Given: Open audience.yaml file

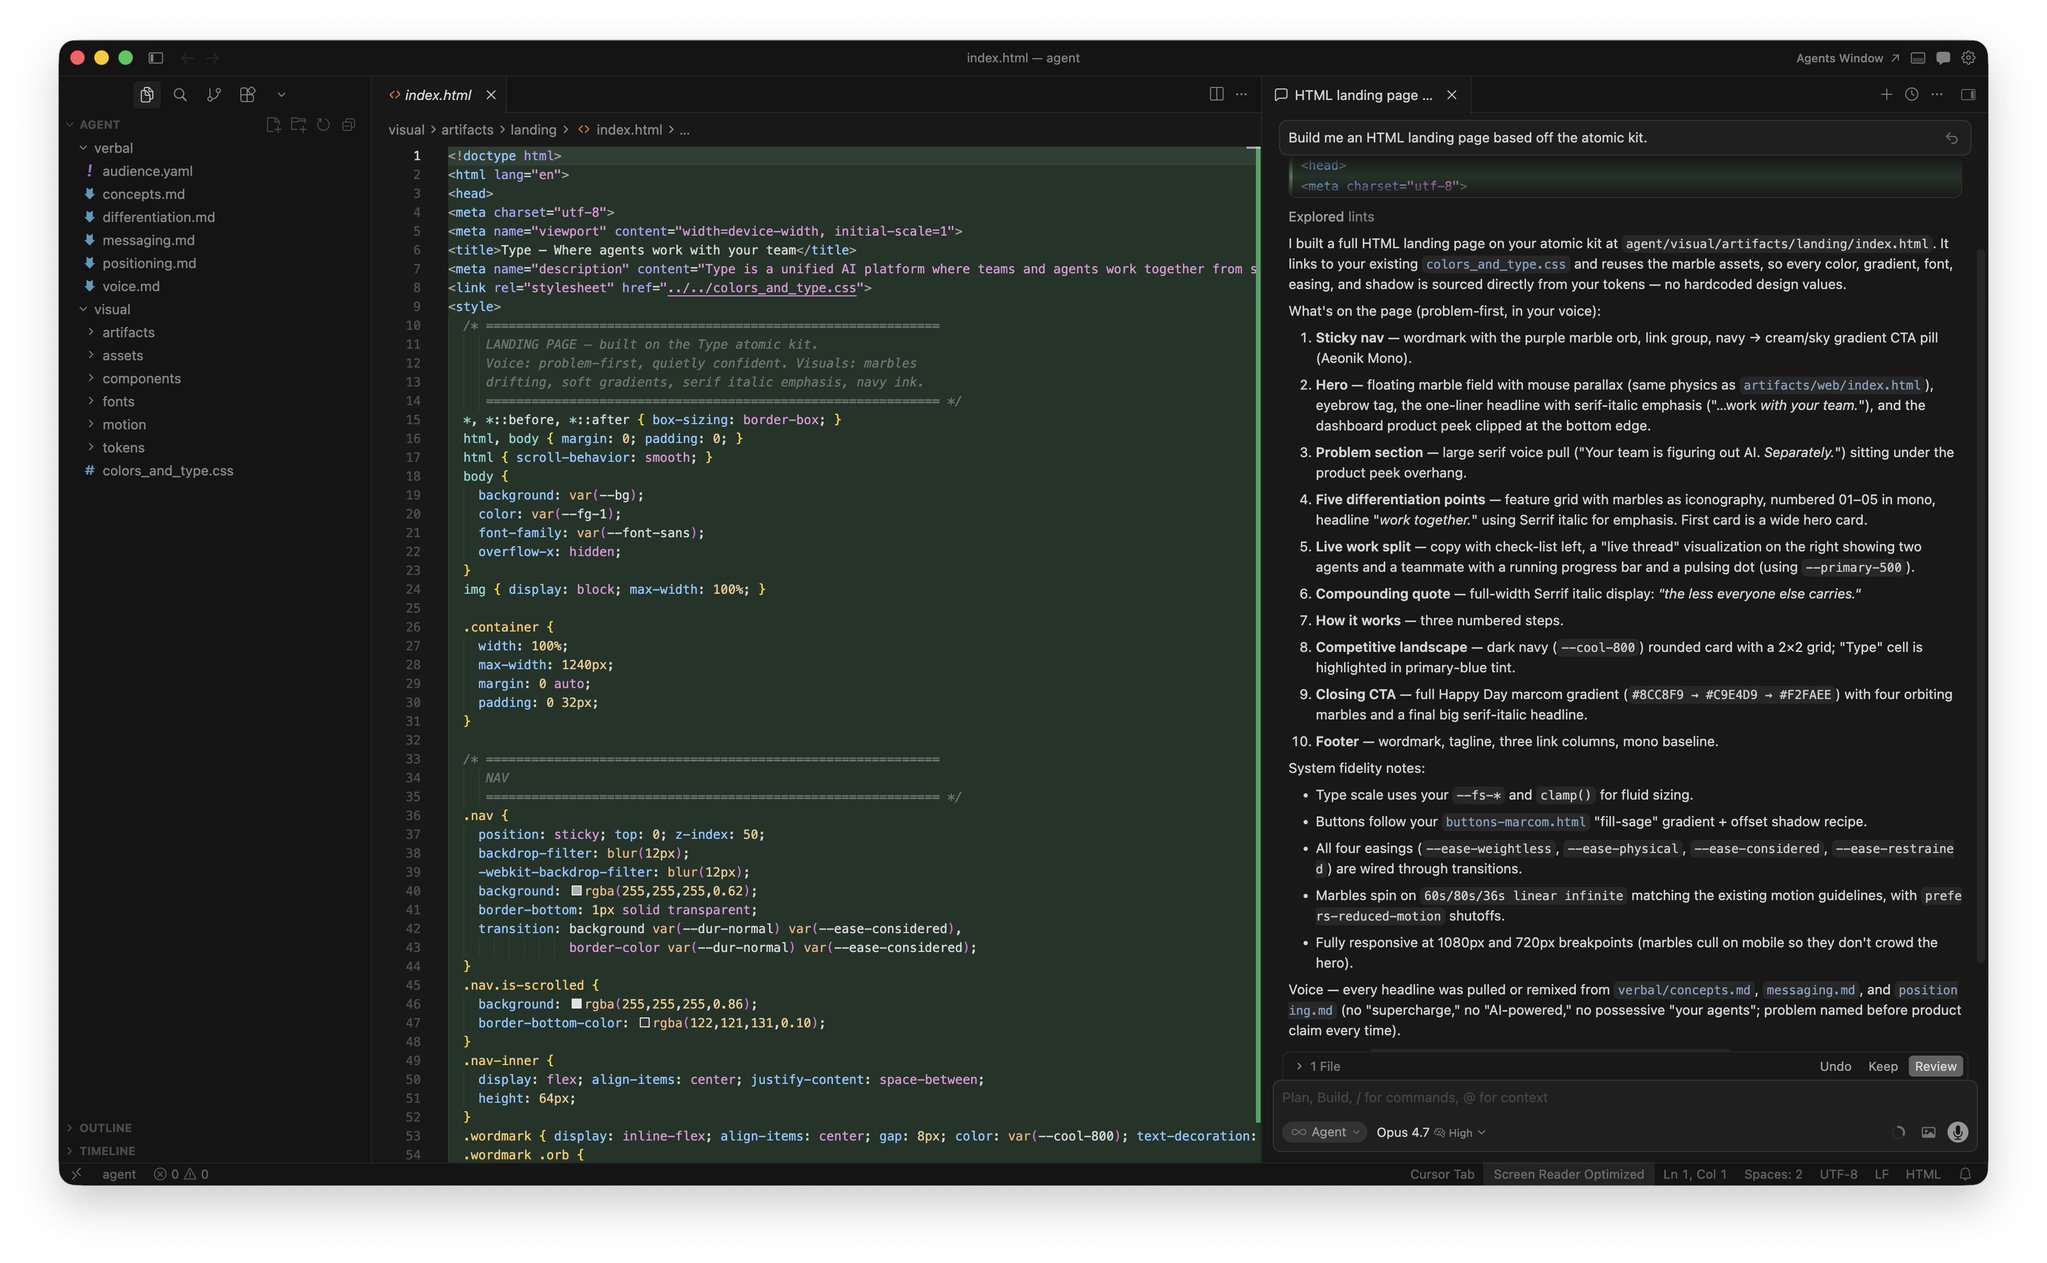Looking at the screenshot, I should [147, 171].
